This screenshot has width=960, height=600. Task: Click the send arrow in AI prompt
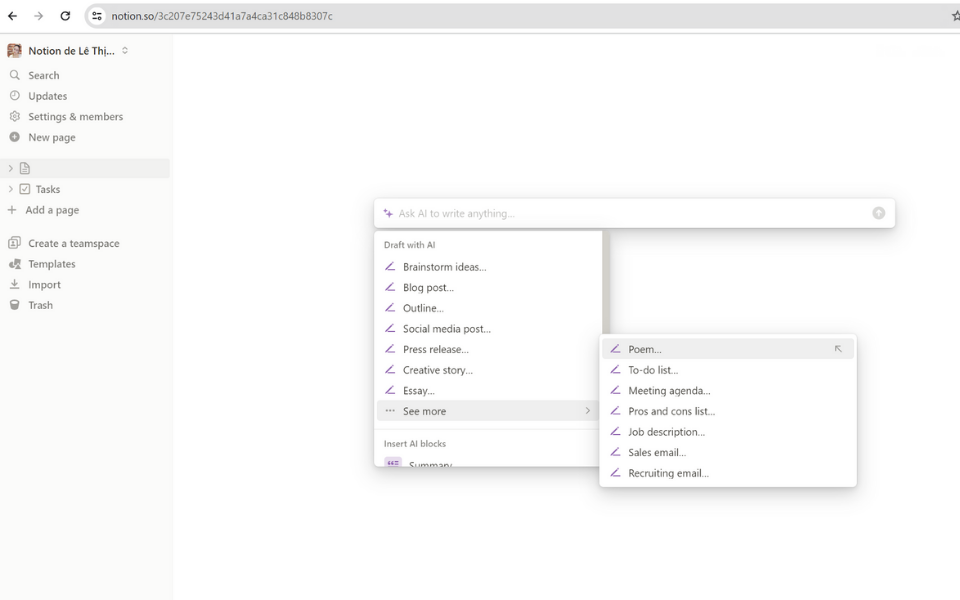click(879, 213)
